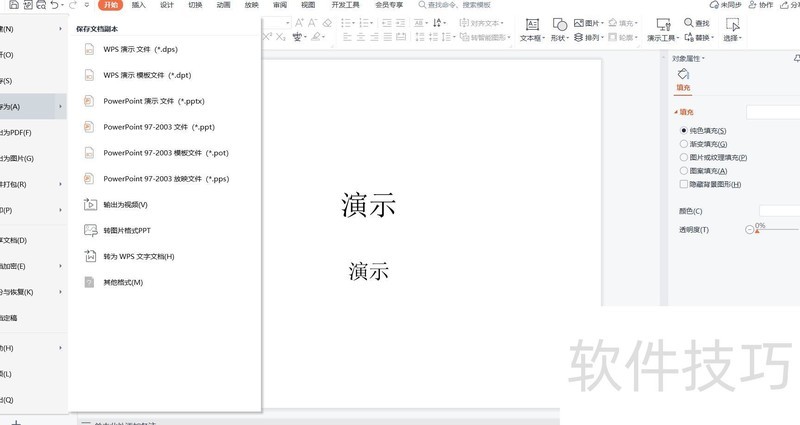Select pattern fill (图案填充) radio button

[684, 170]
